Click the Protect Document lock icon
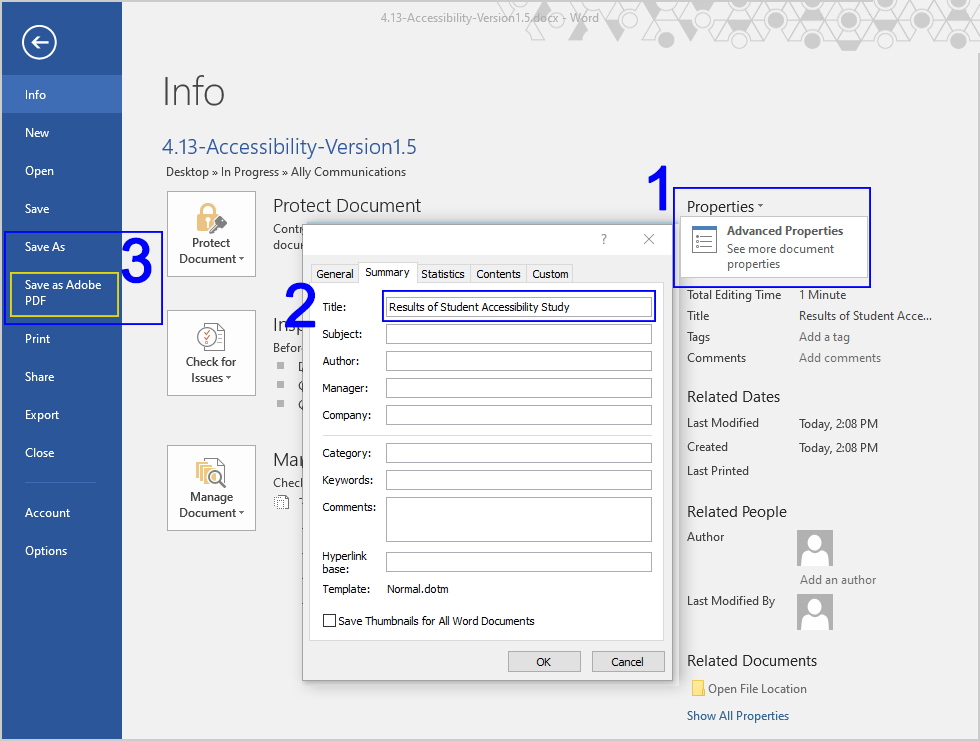Screen dimensions: 980x741 coord(211,219)
